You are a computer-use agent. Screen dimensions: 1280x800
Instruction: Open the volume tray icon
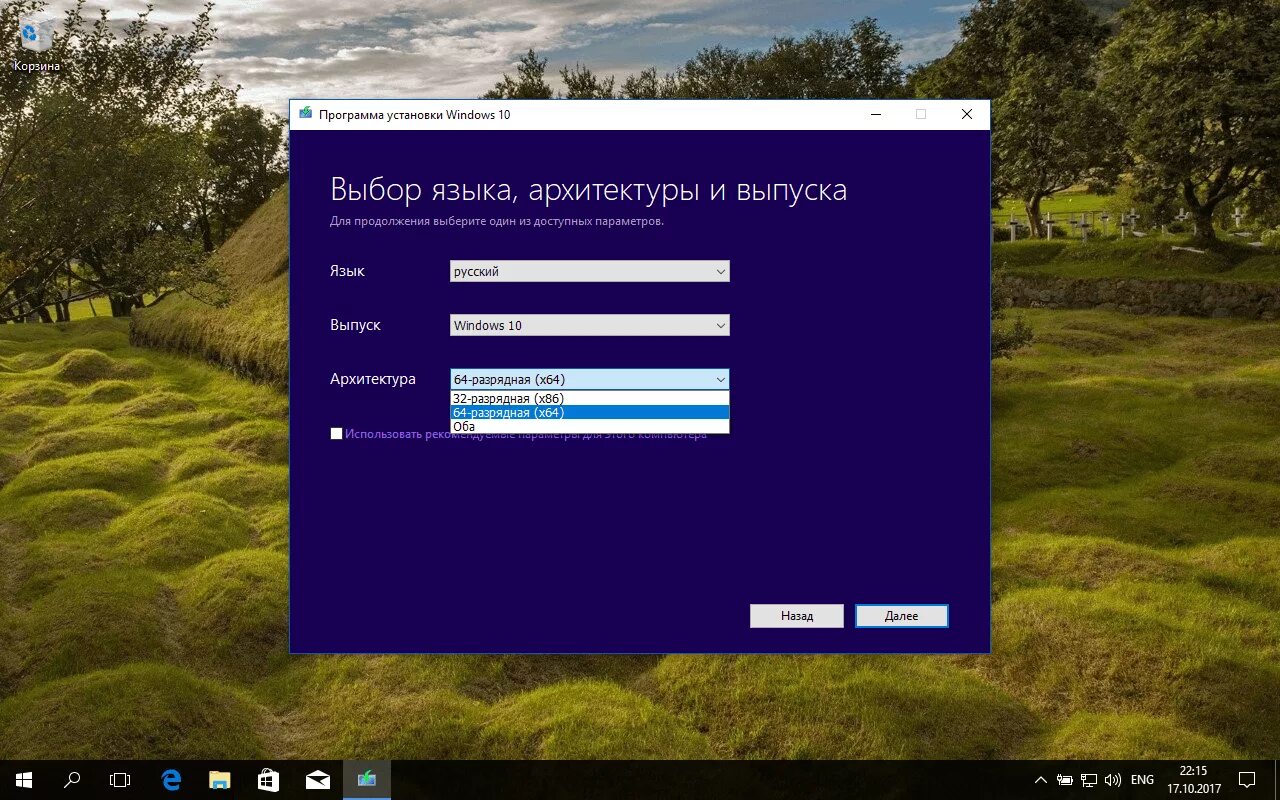point(1113,780)
